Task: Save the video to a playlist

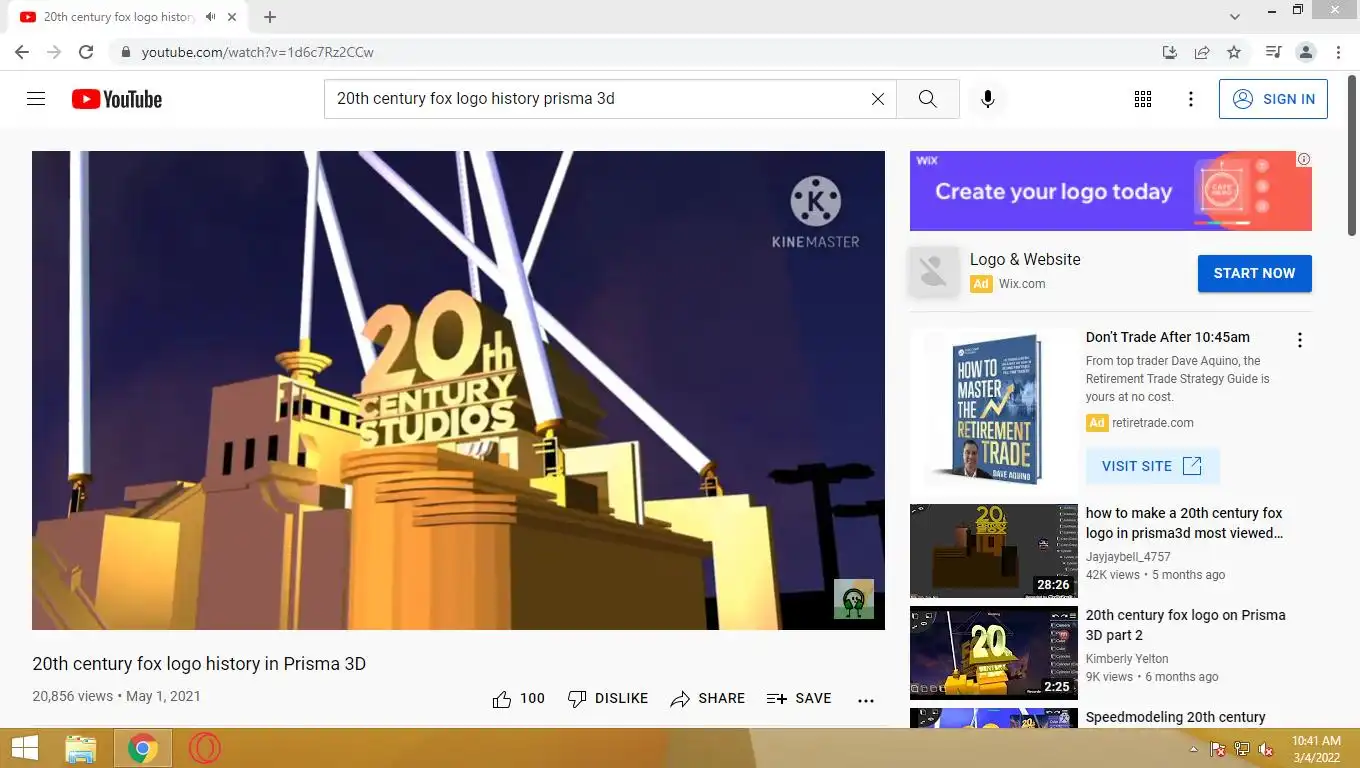Action: 799,699
